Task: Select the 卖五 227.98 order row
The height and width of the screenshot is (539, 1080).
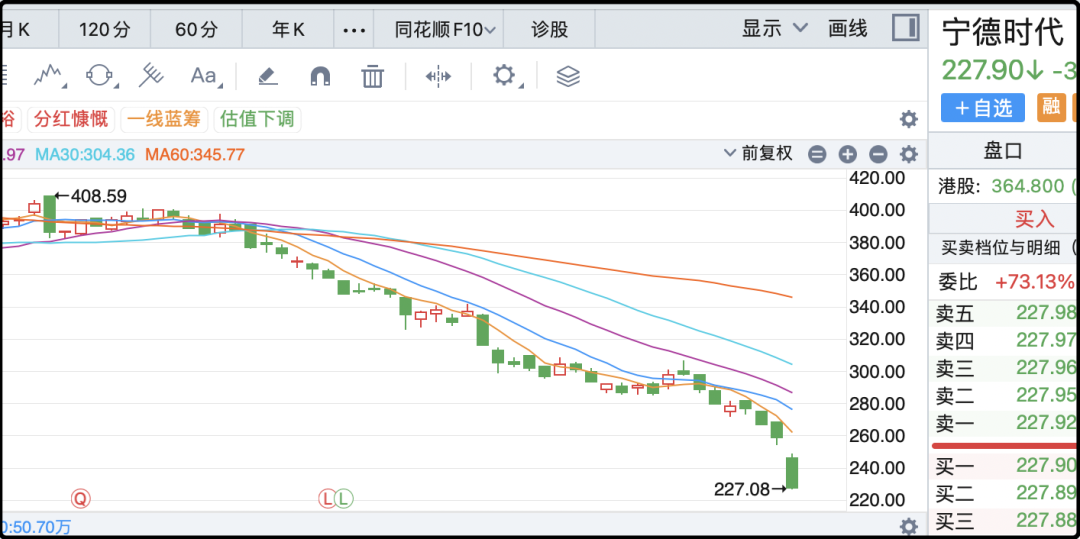Action: click(1005, 314)
